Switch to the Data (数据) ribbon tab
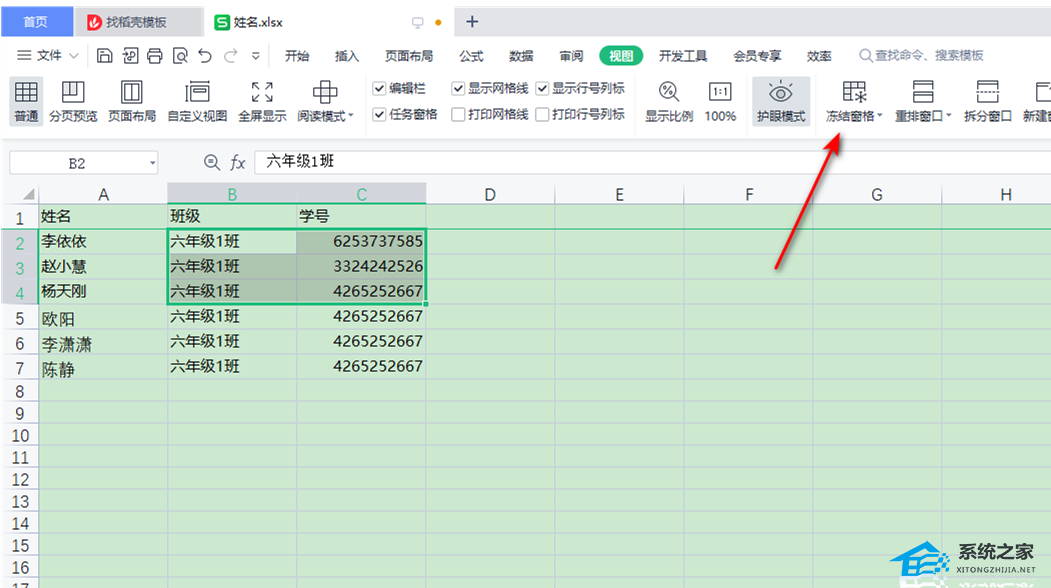 click(521, 56)
